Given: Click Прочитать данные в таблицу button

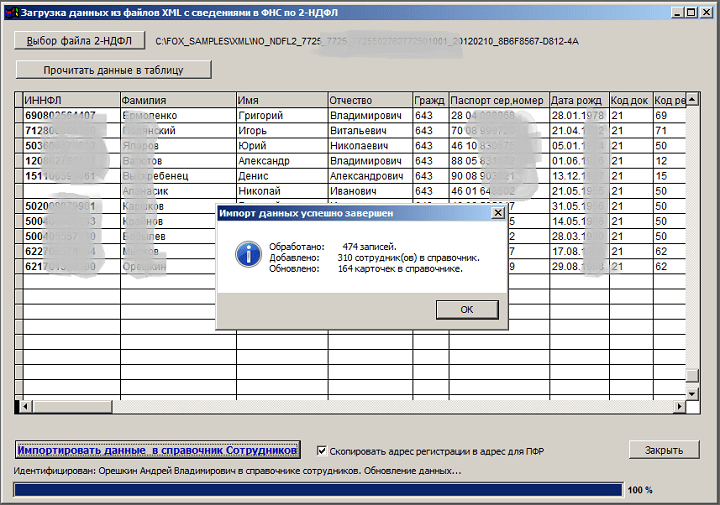Looking at the screenshot, I should (x=113, y=70).
